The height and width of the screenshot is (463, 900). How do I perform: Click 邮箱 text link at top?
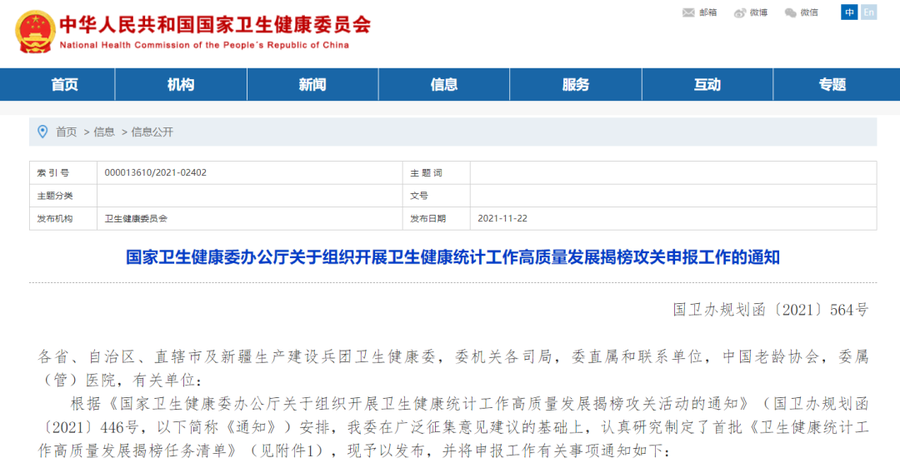708,13
